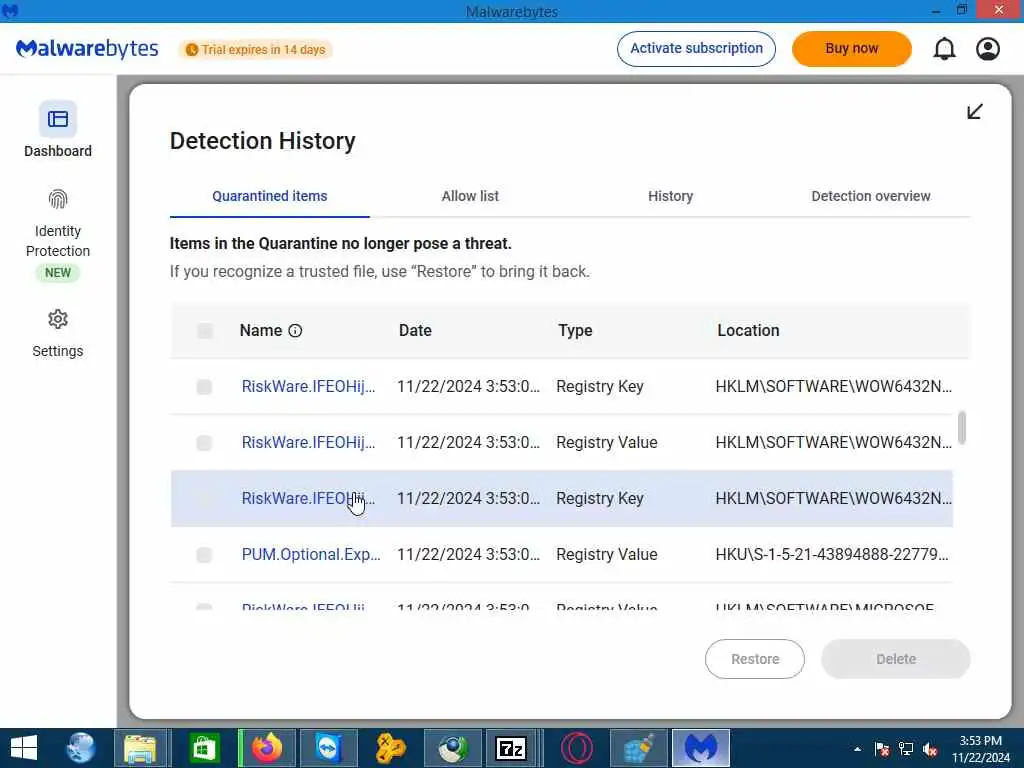Click the quarantine list scrollbar thumb
1024x768 pixels.
pyautogui.click(x=961, y=427)
